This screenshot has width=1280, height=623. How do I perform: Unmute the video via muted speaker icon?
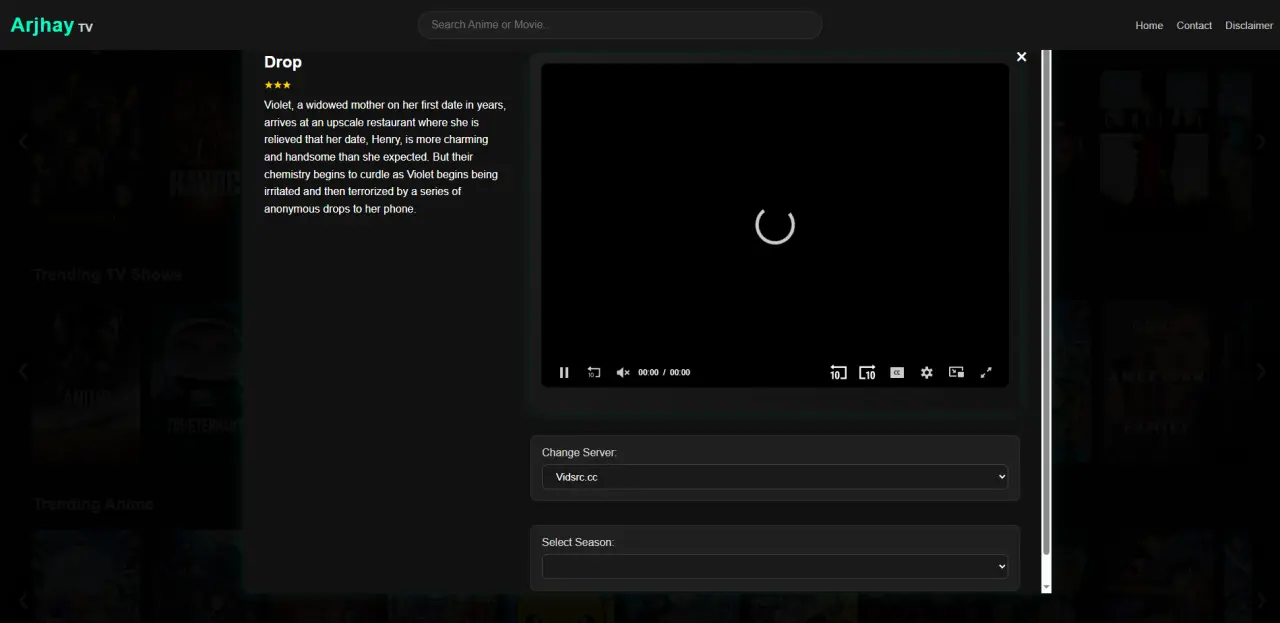[623, 372]
